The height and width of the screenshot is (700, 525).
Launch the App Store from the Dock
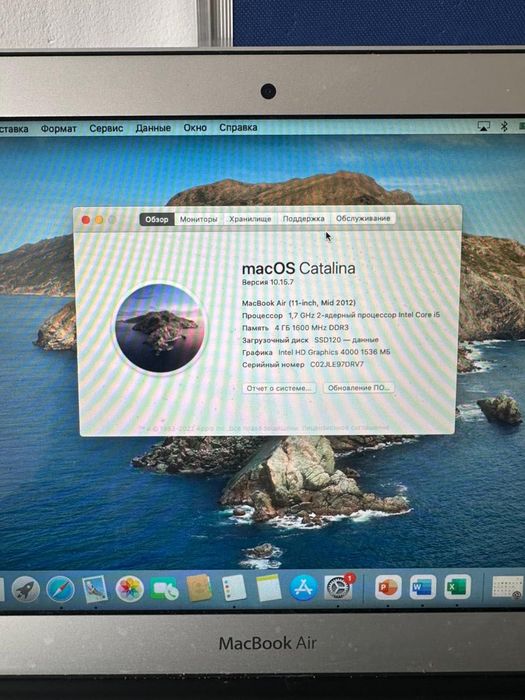pyautogui.click(x=304, y=587)
